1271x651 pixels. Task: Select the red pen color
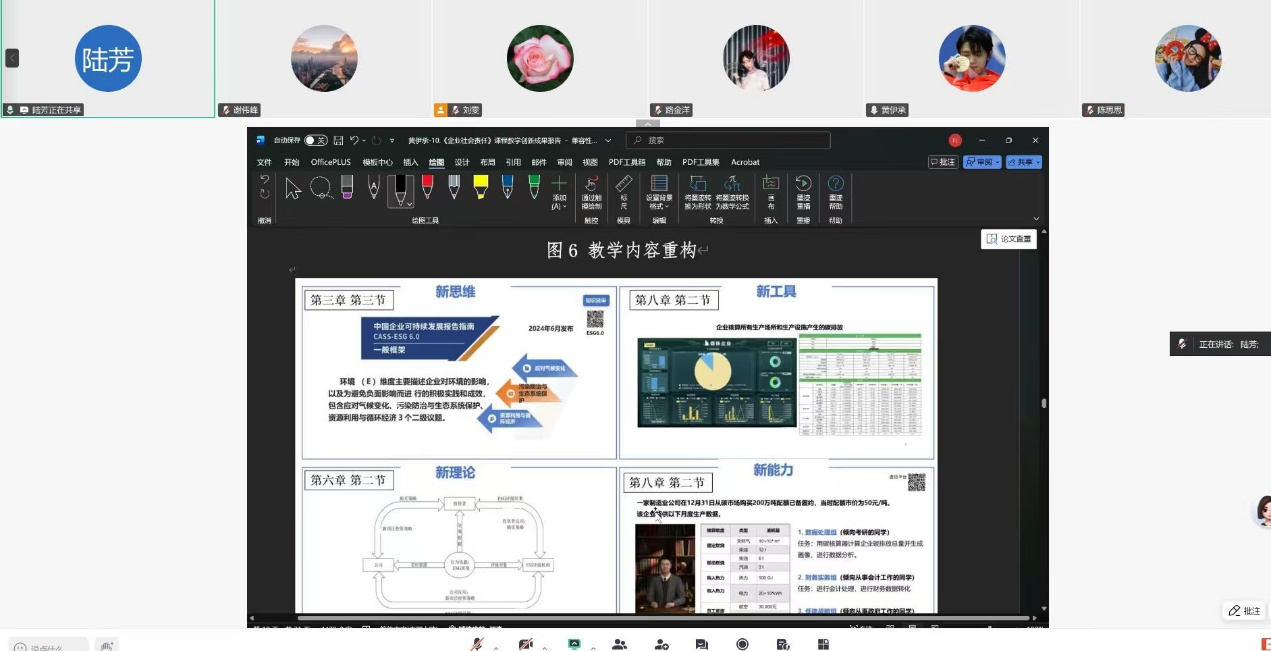pos(426,190)
